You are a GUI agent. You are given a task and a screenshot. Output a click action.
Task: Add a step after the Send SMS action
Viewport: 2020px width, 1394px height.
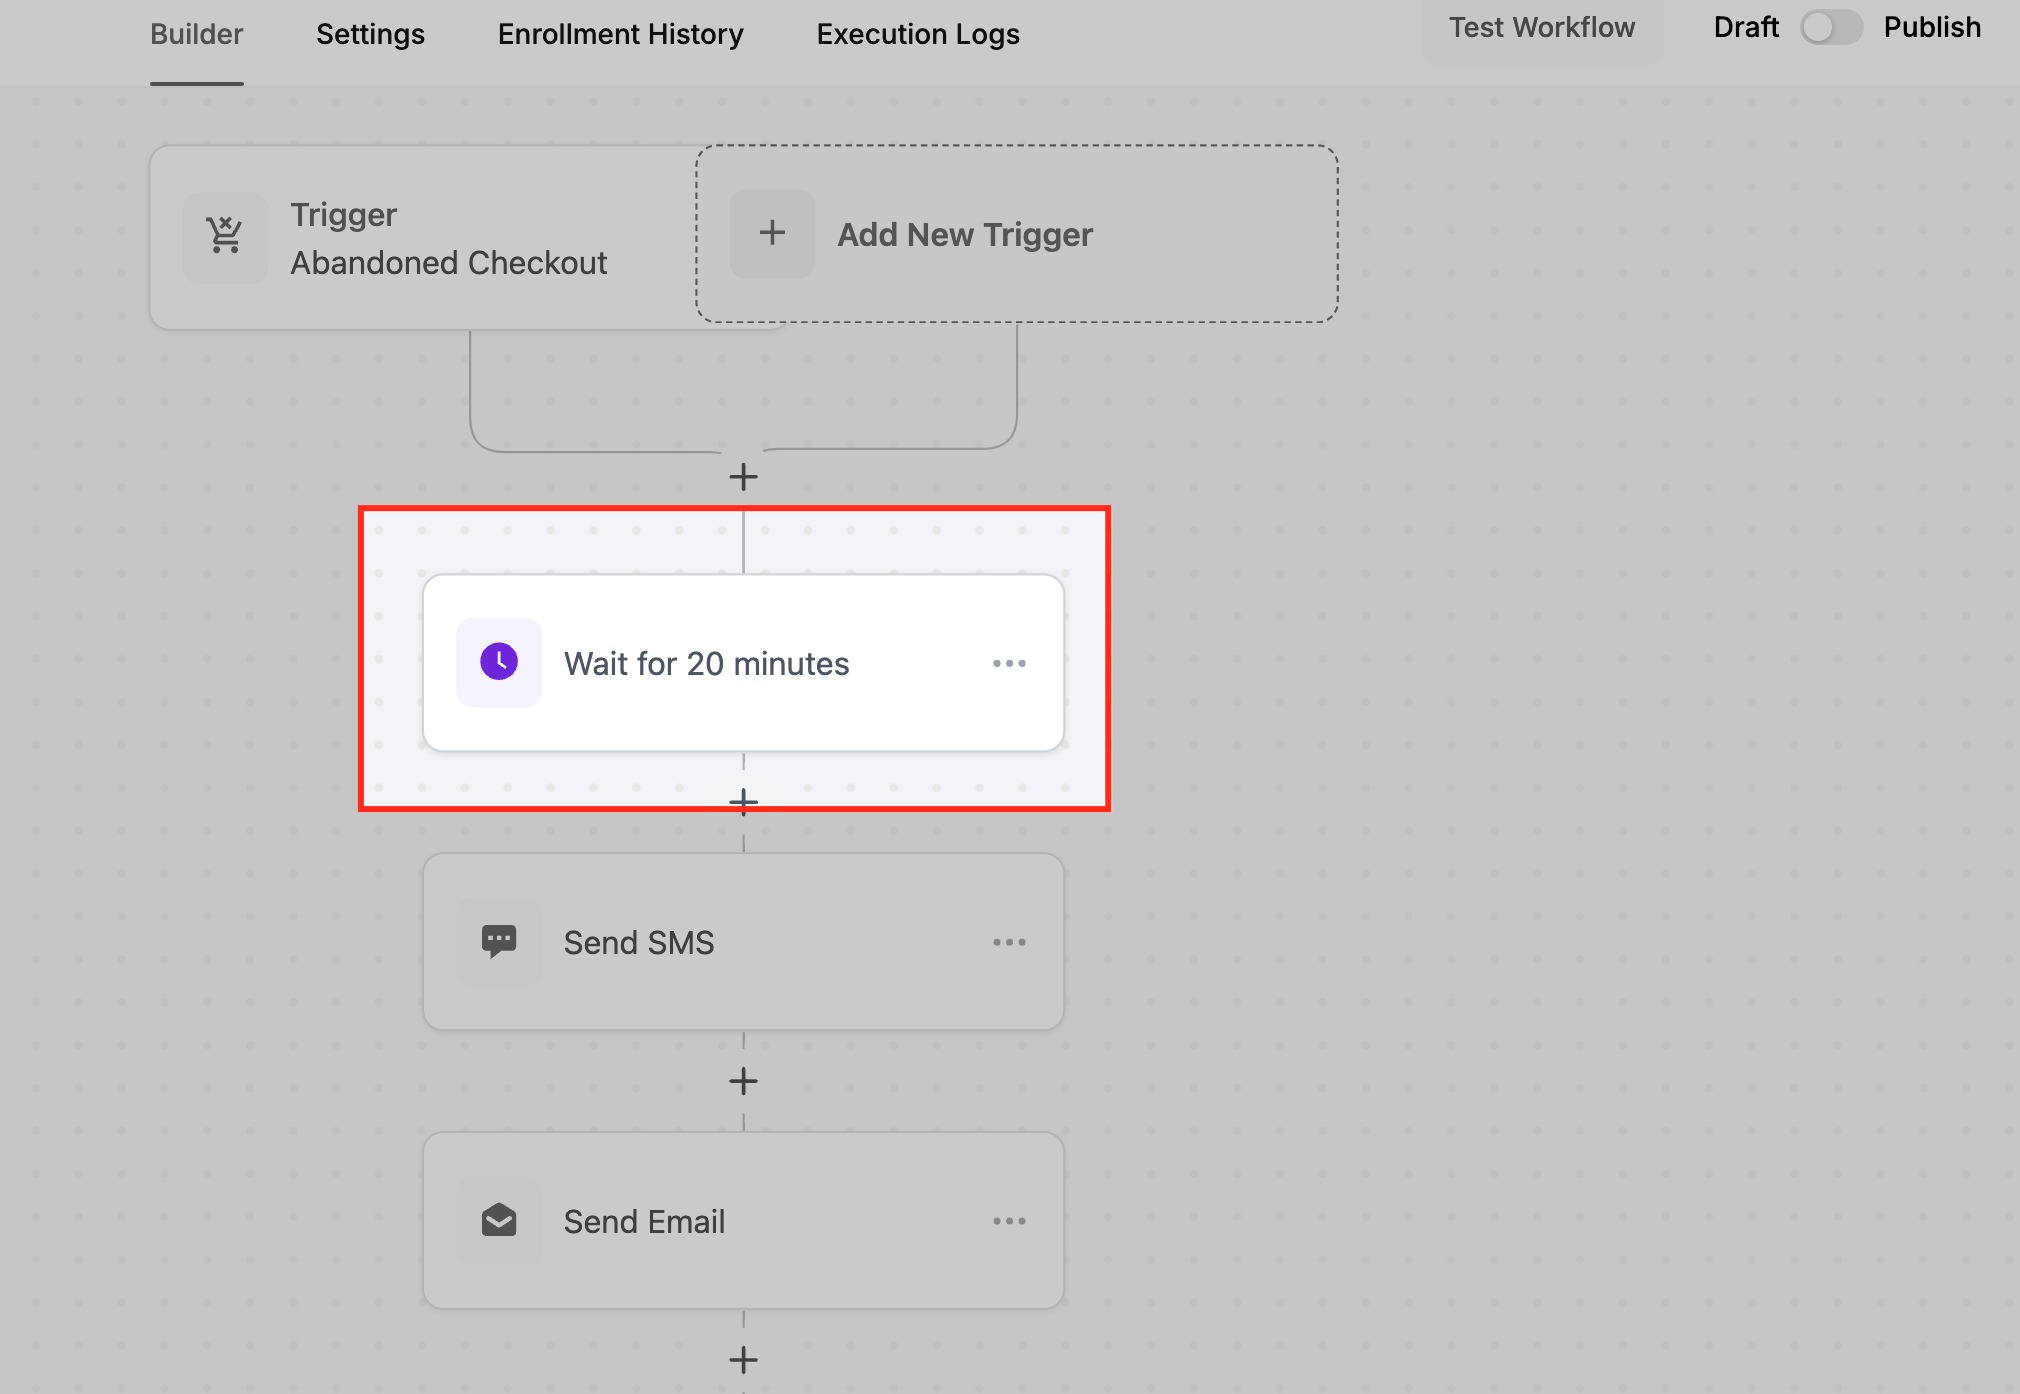click(743, 1081)
